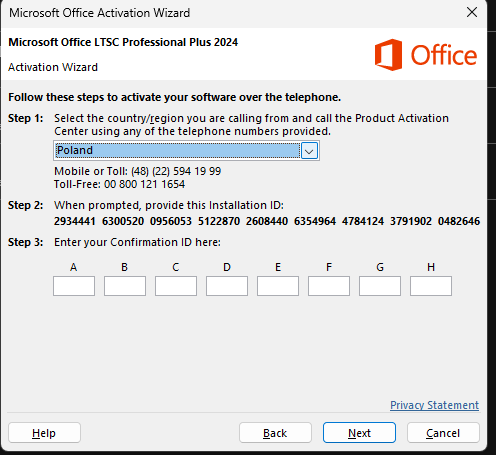Click the Microsoft Office LTSC Professional Plus 2024 heading

pyautogui.click(x=123, y=42)
